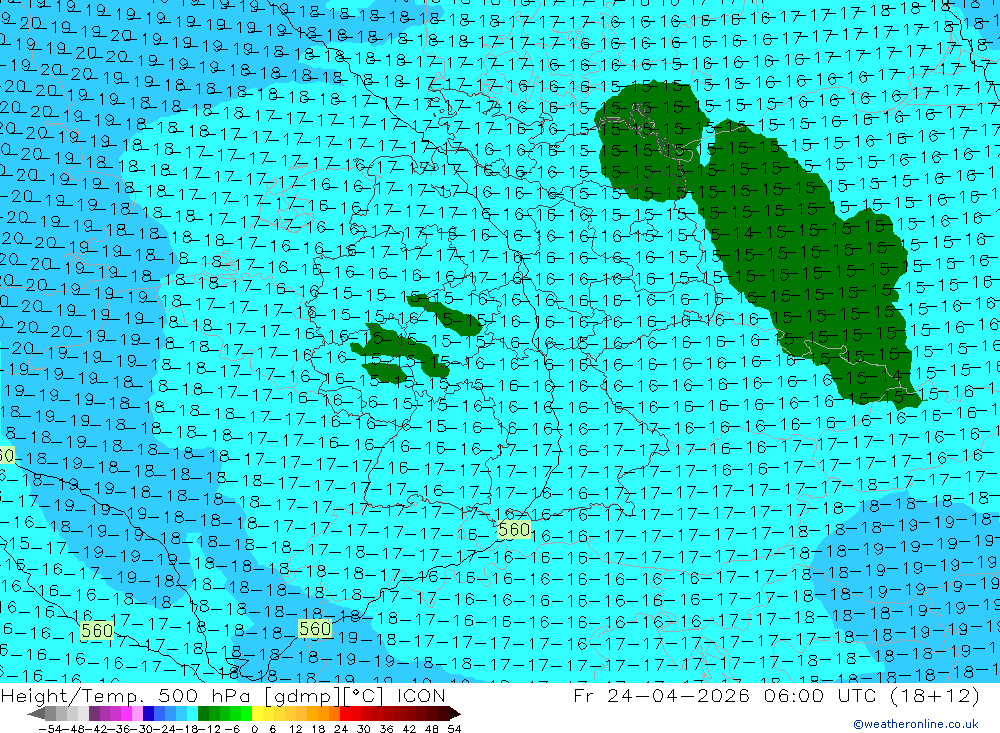This screenshot has width=1000, height=733.
Task: Click the "[gdmp][°C]" units label
Action: tap(325, 697)
